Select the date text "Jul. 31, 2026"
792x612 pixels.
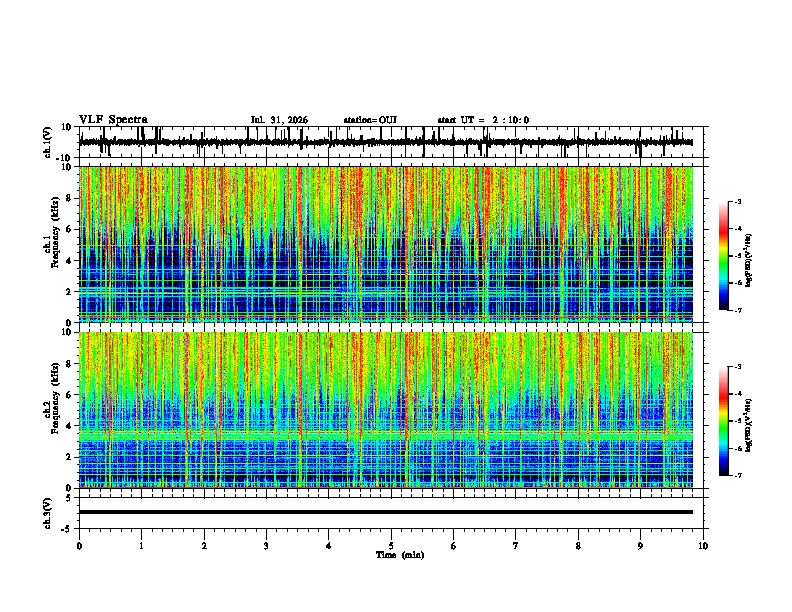pos(279,120)
